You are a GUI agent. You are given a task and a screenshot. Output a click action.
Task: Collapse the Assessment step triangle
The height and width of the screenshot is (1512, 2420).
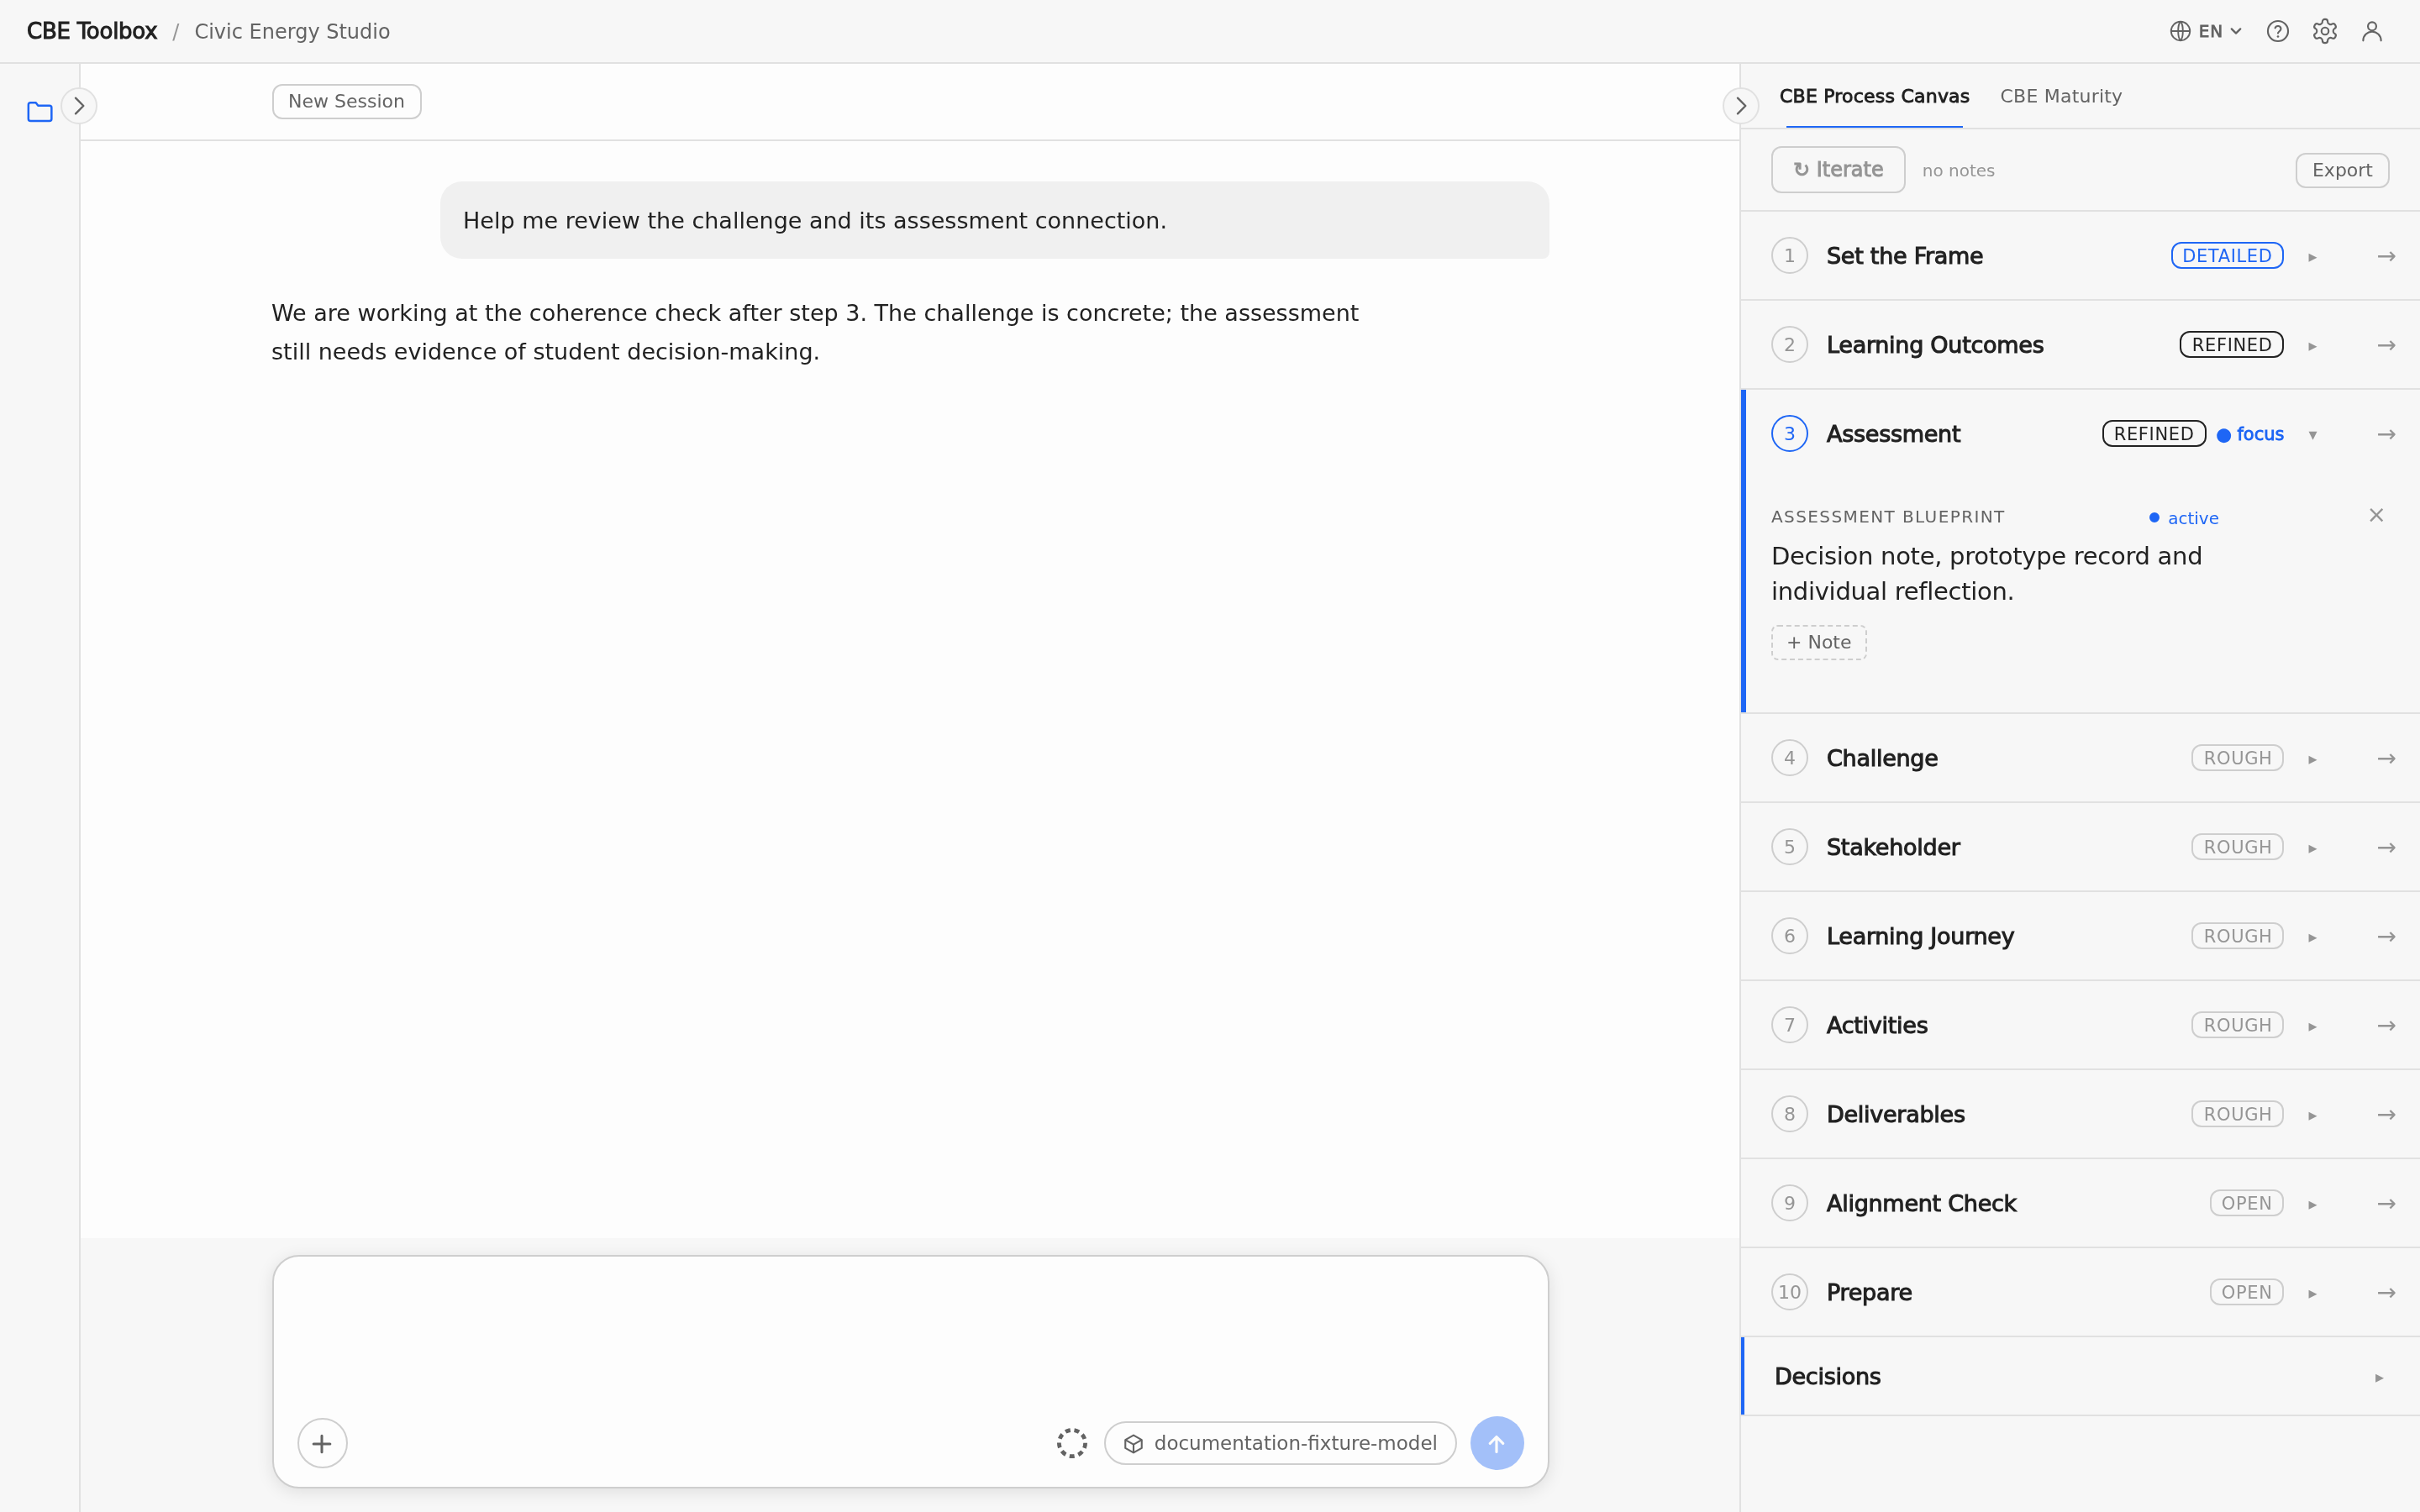[2312, 435]
